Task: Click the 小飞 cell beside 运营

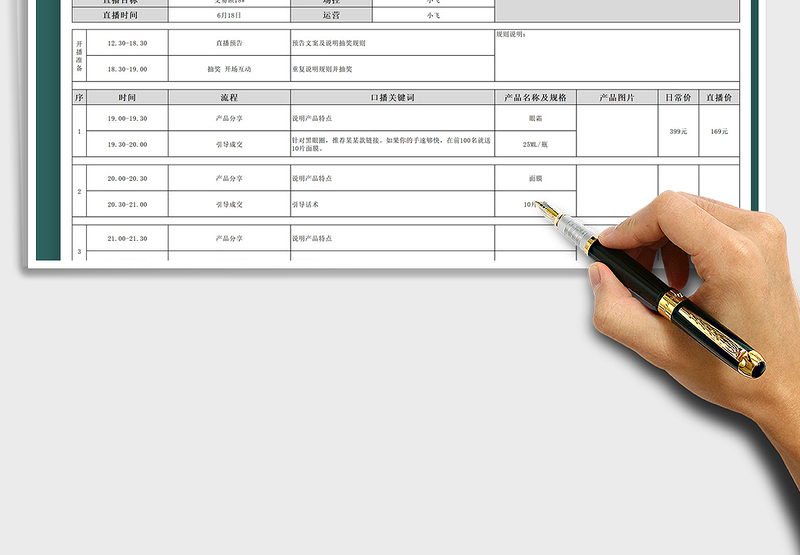Action: coord(433,15)
